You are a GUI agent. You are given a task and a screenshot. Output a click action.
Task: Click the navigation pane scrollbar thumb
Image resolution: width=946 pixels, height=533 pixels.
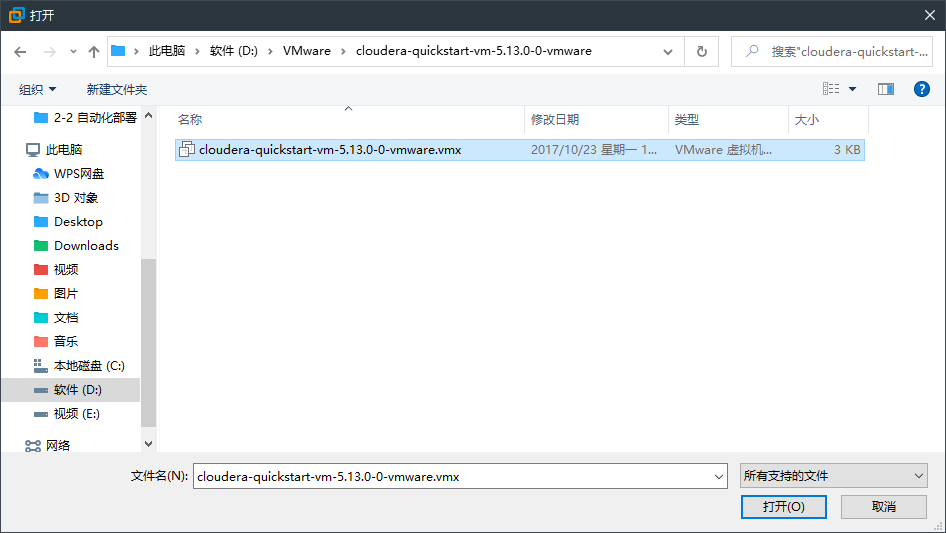pyautogui.click(x=148, y=343)
